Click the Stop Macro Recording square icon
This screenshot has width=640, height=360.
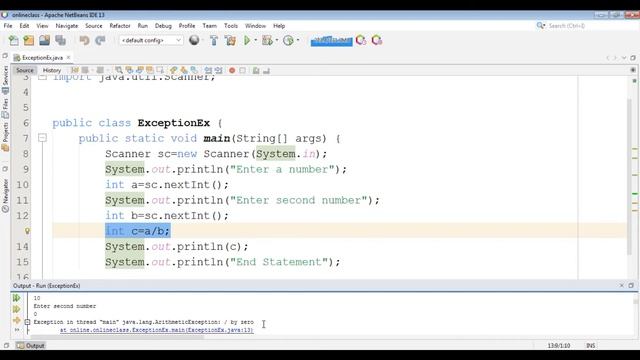pos(242,70)
